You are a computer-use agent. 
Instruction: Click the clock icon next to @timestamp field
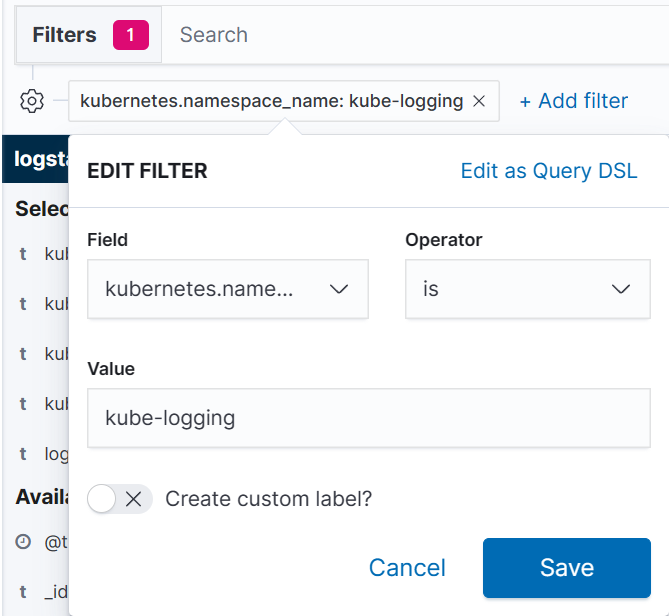23,542
